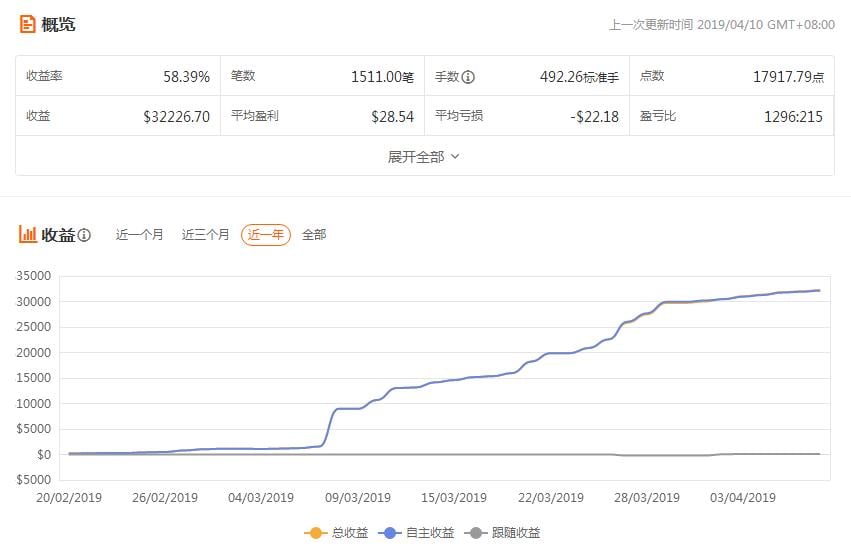This screenshot has height=560, width=851.
Task: Click the 35000 y-axis label
Action: [x=34, y=276]
